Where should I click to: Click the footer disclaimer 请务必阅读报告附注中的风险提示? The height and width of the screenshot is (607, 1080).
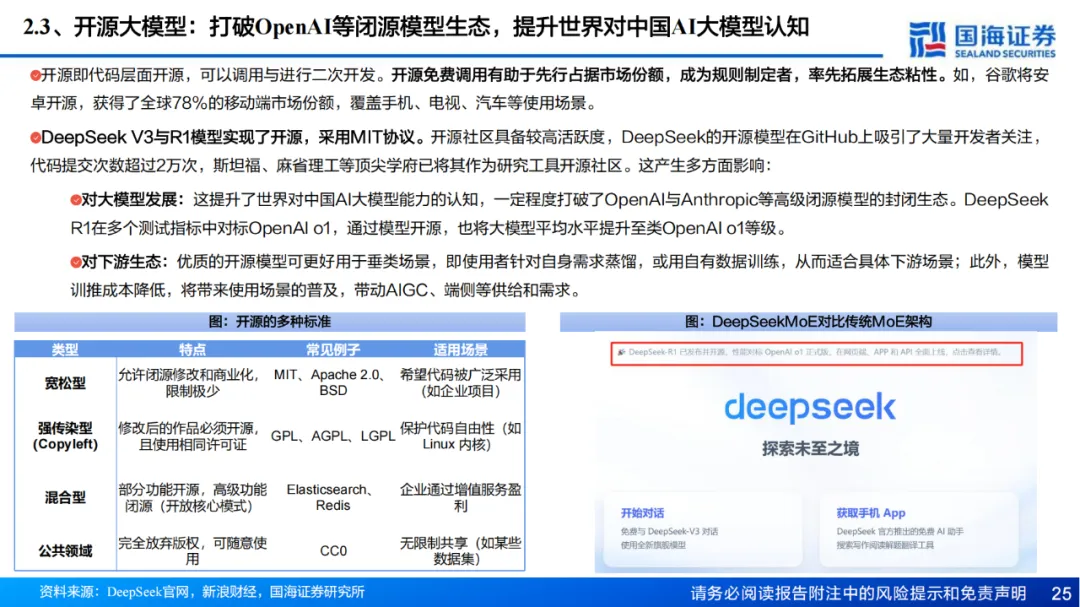(x=858, y=593)
